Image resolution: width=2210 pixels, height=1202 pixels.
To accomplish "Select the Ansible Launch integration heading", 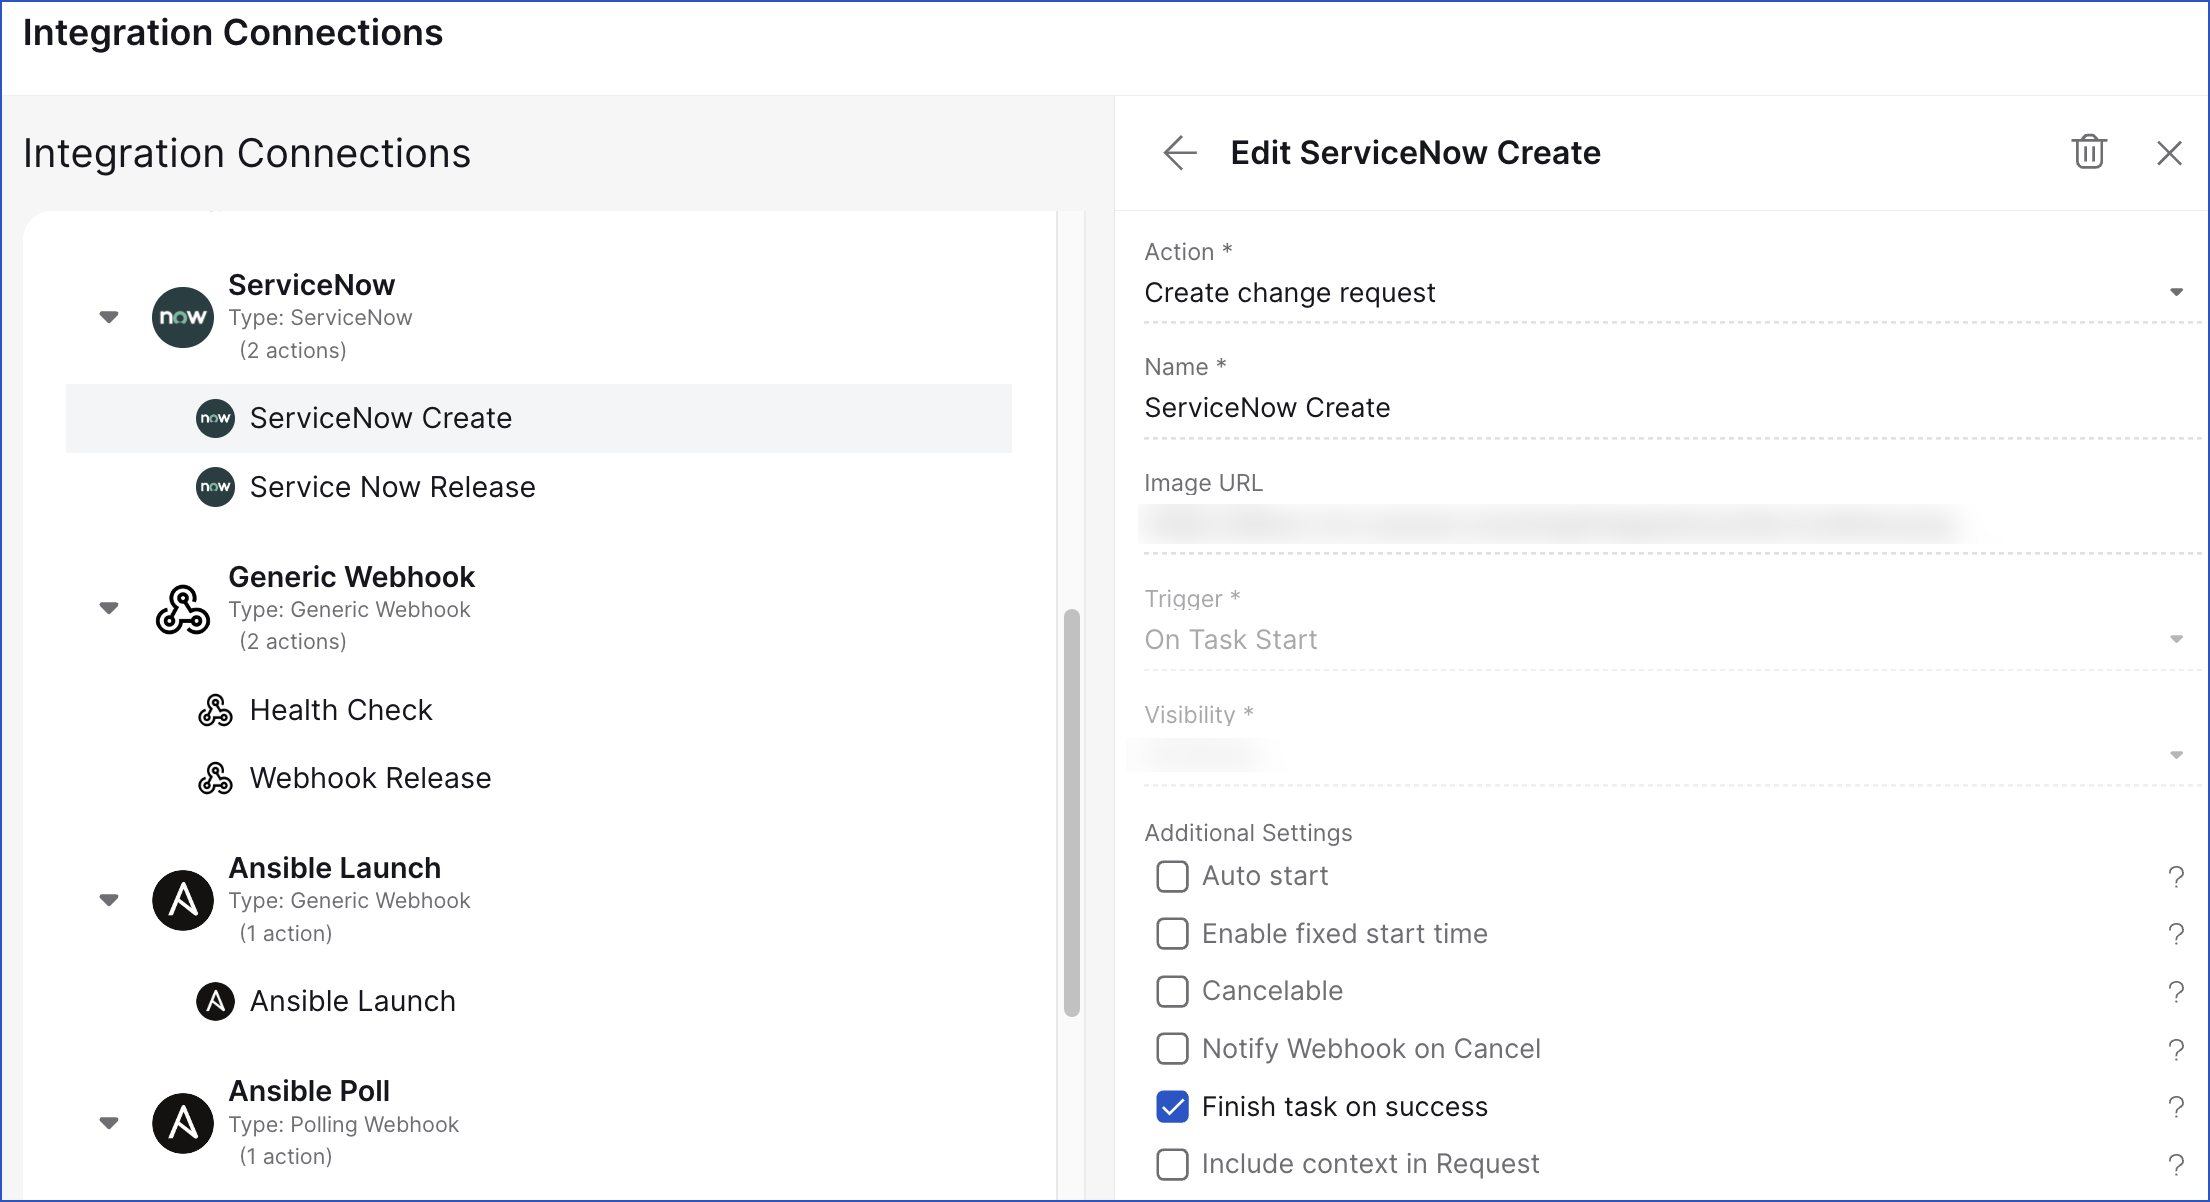I will click(335, 868).
